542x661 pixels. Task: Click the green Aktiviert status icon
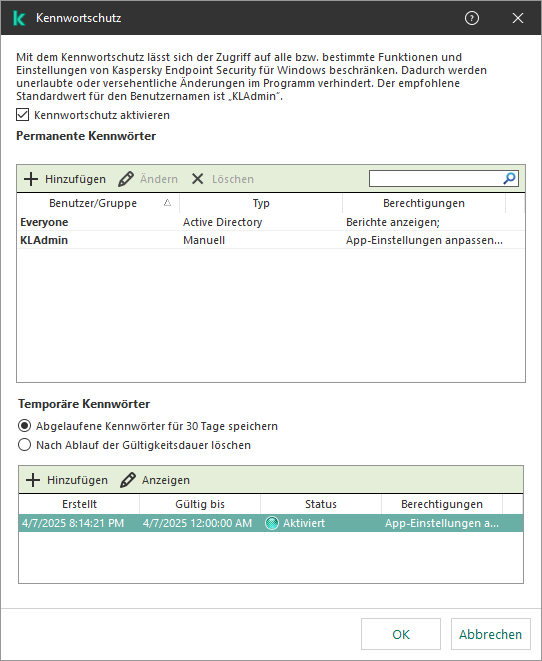point(272,523)
